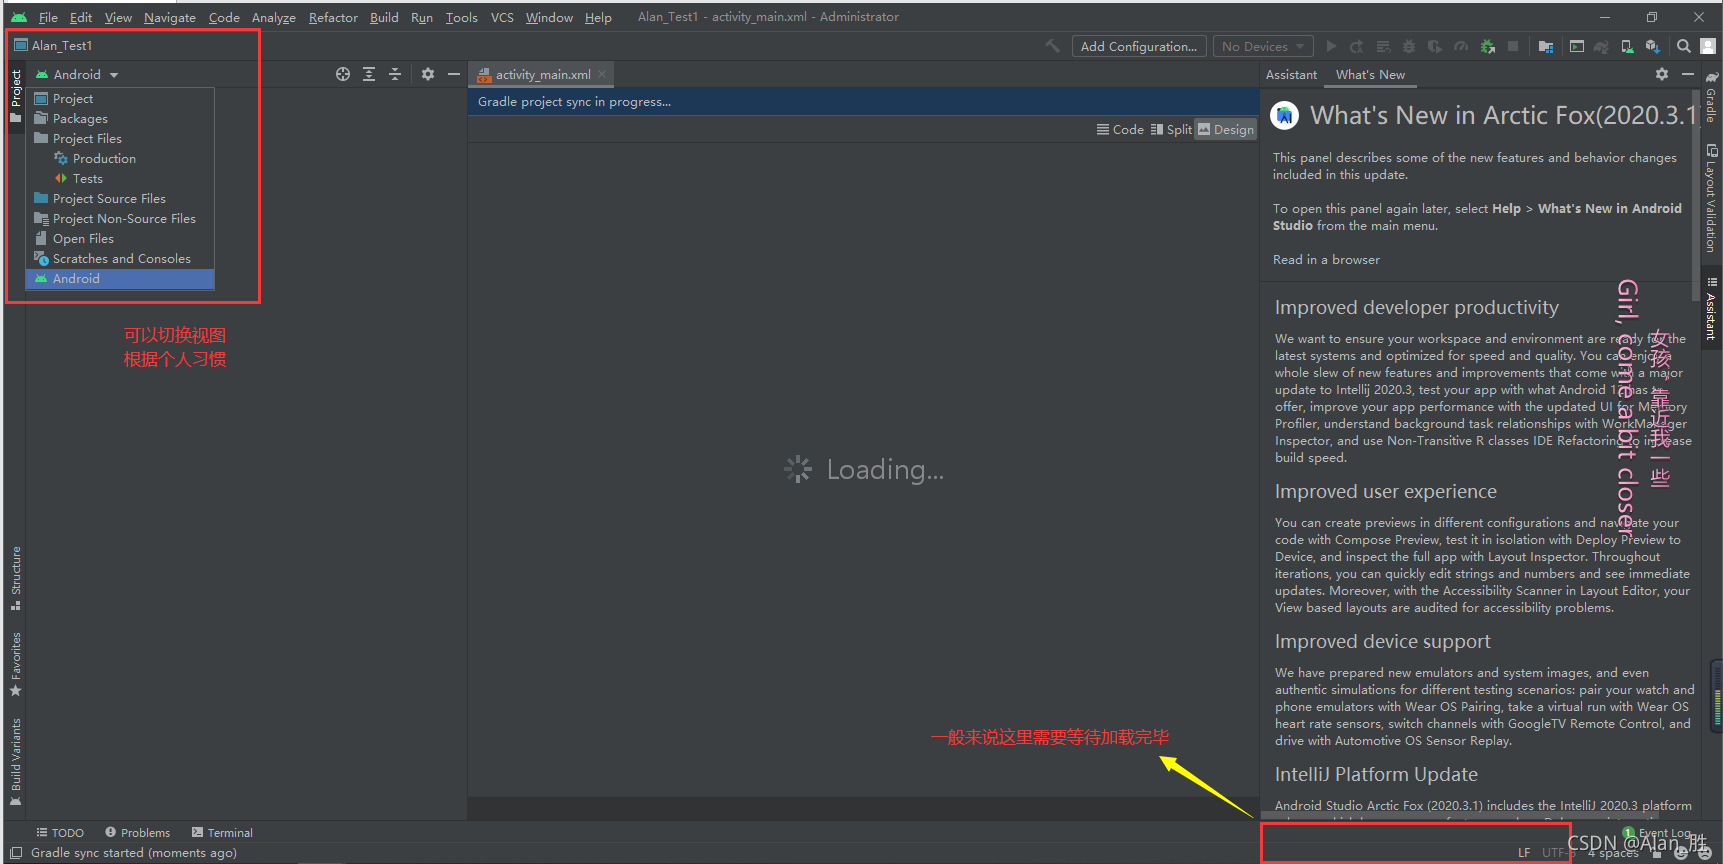Select Project Non-Source Files option
Image resolution: width=1723 pixels, height=864 pixels.
coord(120,219)
